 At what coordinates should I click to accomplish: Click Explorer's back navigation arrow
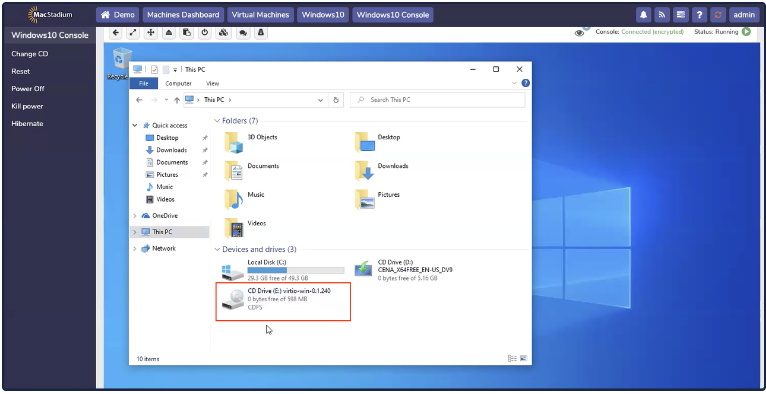click(139, 100)
